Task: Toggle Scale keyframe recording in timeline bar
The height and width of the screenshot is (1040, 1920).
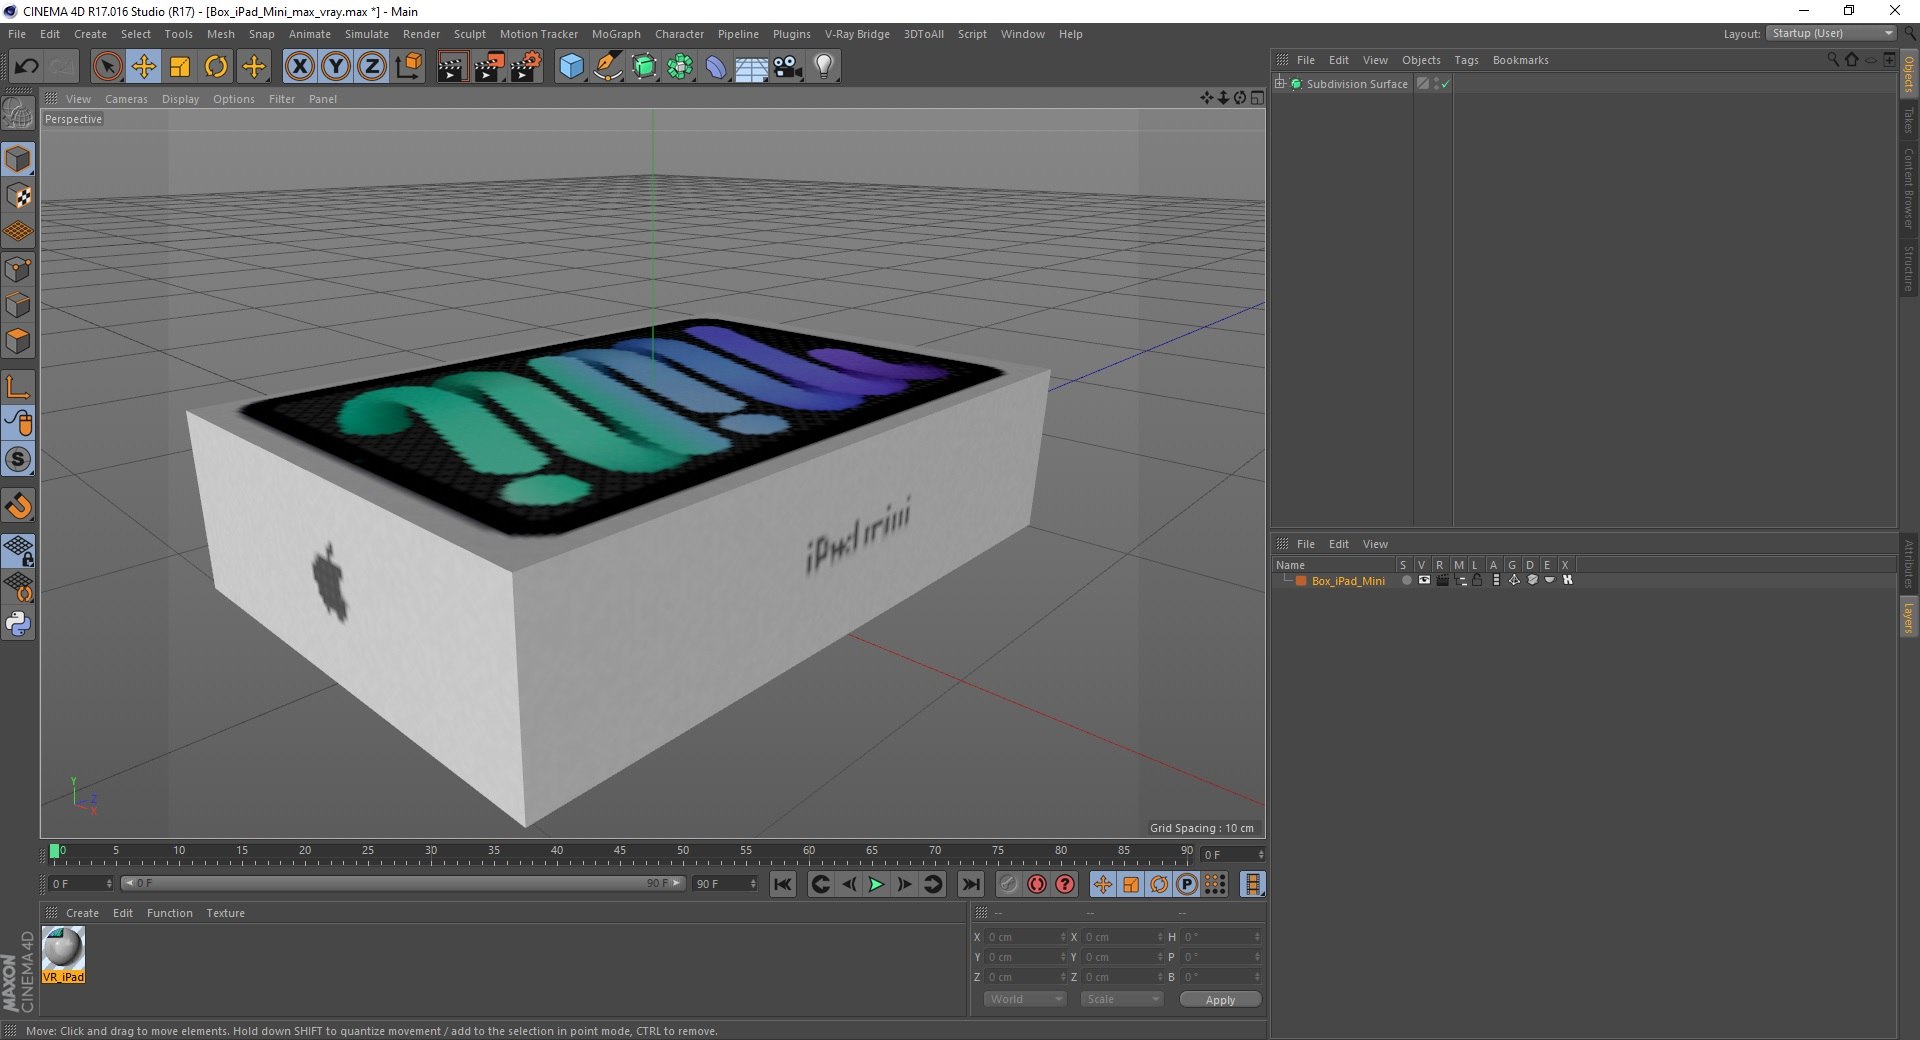Action: pyautogui.click(x=1130, y=884)
